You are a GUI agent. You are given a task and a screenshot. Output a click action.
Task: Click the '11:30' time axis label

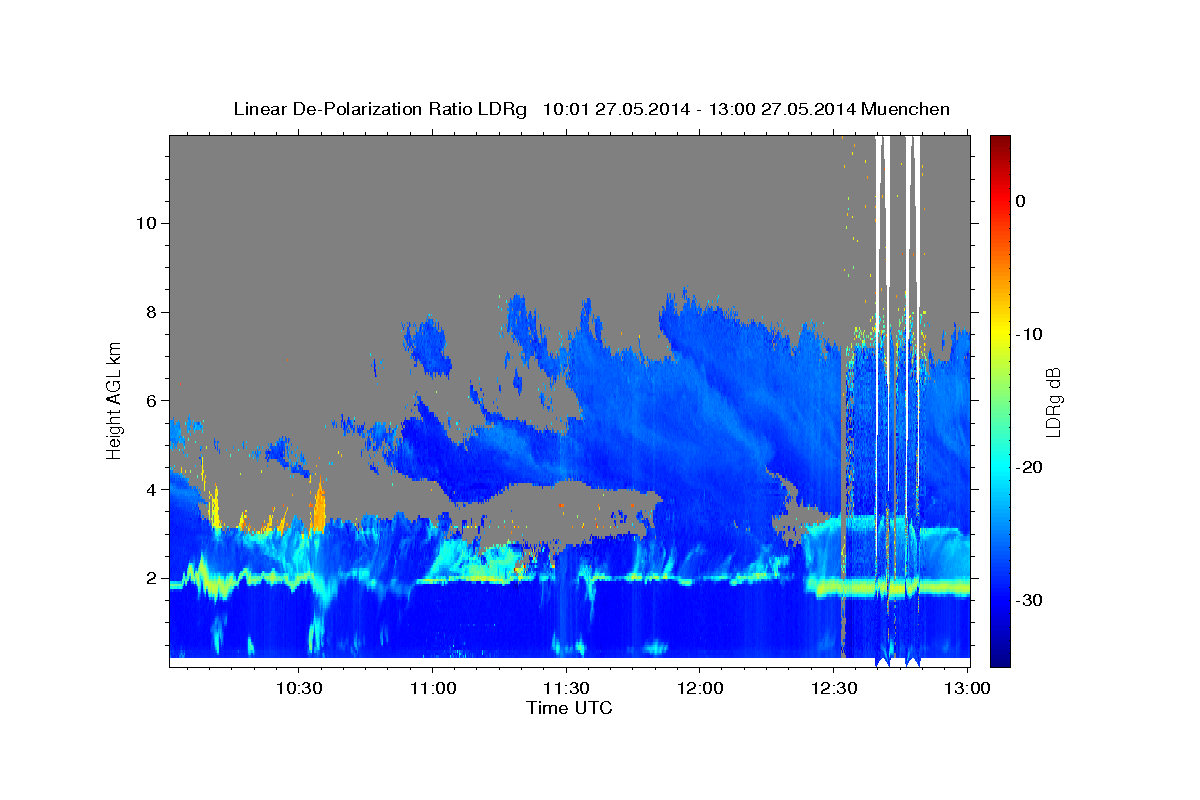567,688
